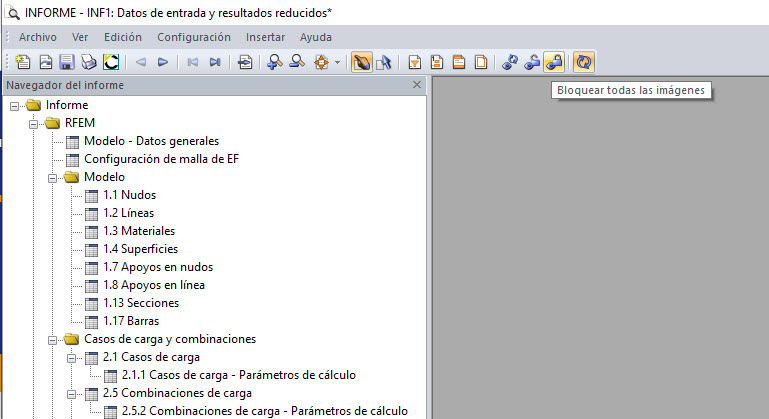Click the table icon beside 1.3 Materiales
Screen dimensions: 769x419
pos(91,232)
